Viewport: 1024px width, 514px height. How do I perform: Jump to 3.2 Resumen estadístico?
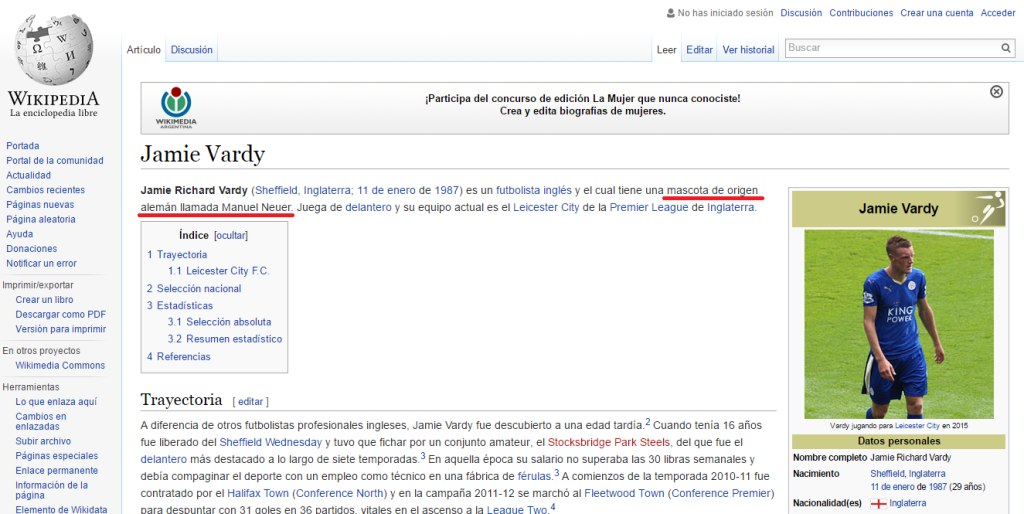coord(225,339)
